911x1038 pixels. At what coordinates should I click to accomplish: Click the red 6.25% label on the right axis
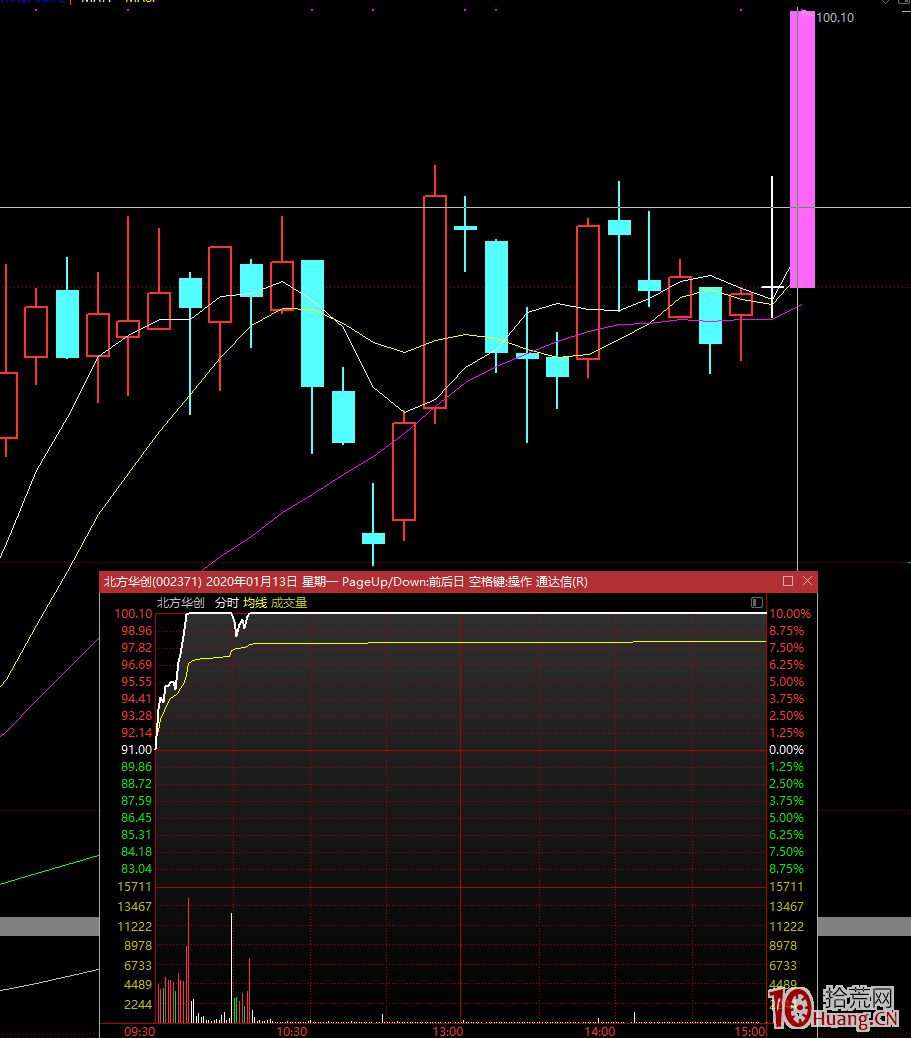point(787,665)
